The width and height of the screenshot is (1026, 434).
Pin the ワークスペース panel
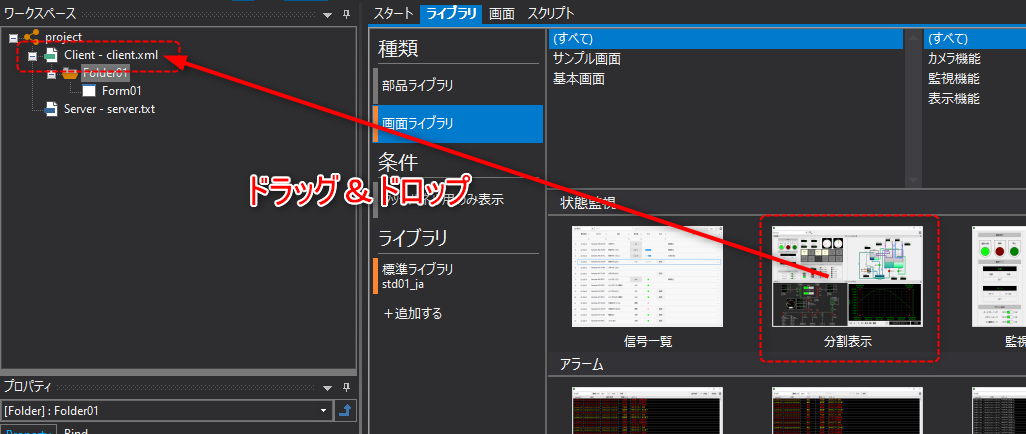[x=346, y=14]
